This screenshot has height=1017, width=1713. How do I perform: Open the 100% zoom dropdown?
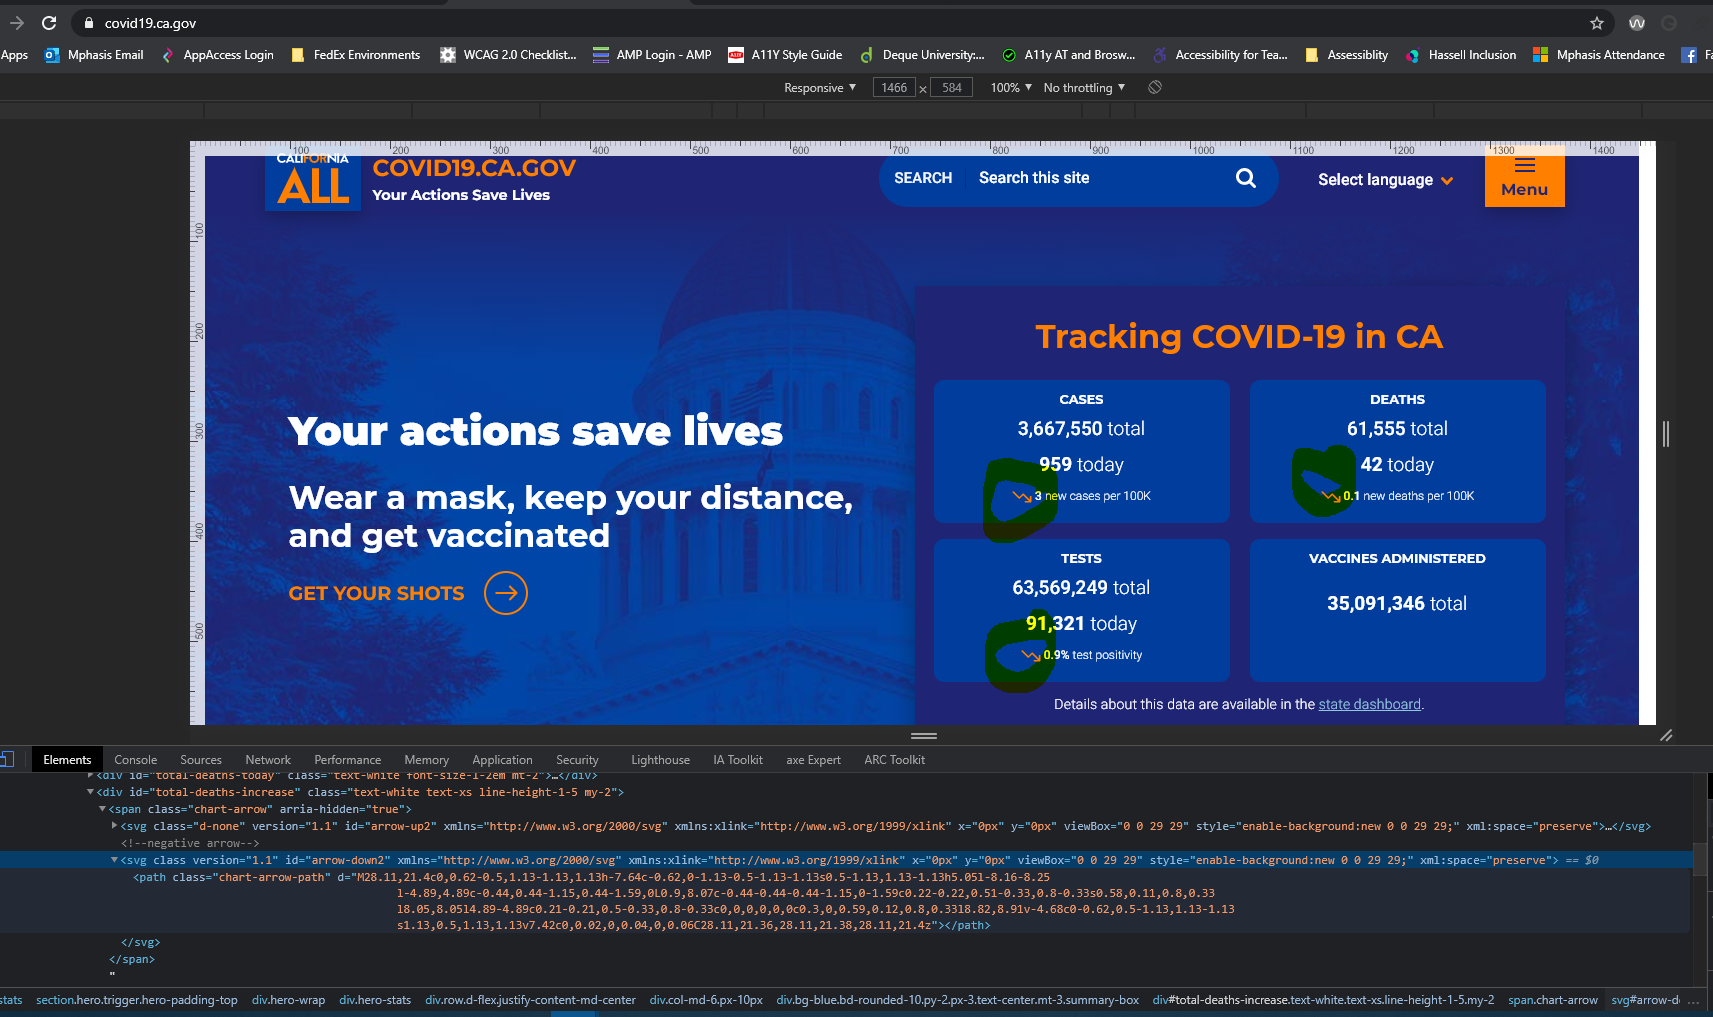(1011, 88)
